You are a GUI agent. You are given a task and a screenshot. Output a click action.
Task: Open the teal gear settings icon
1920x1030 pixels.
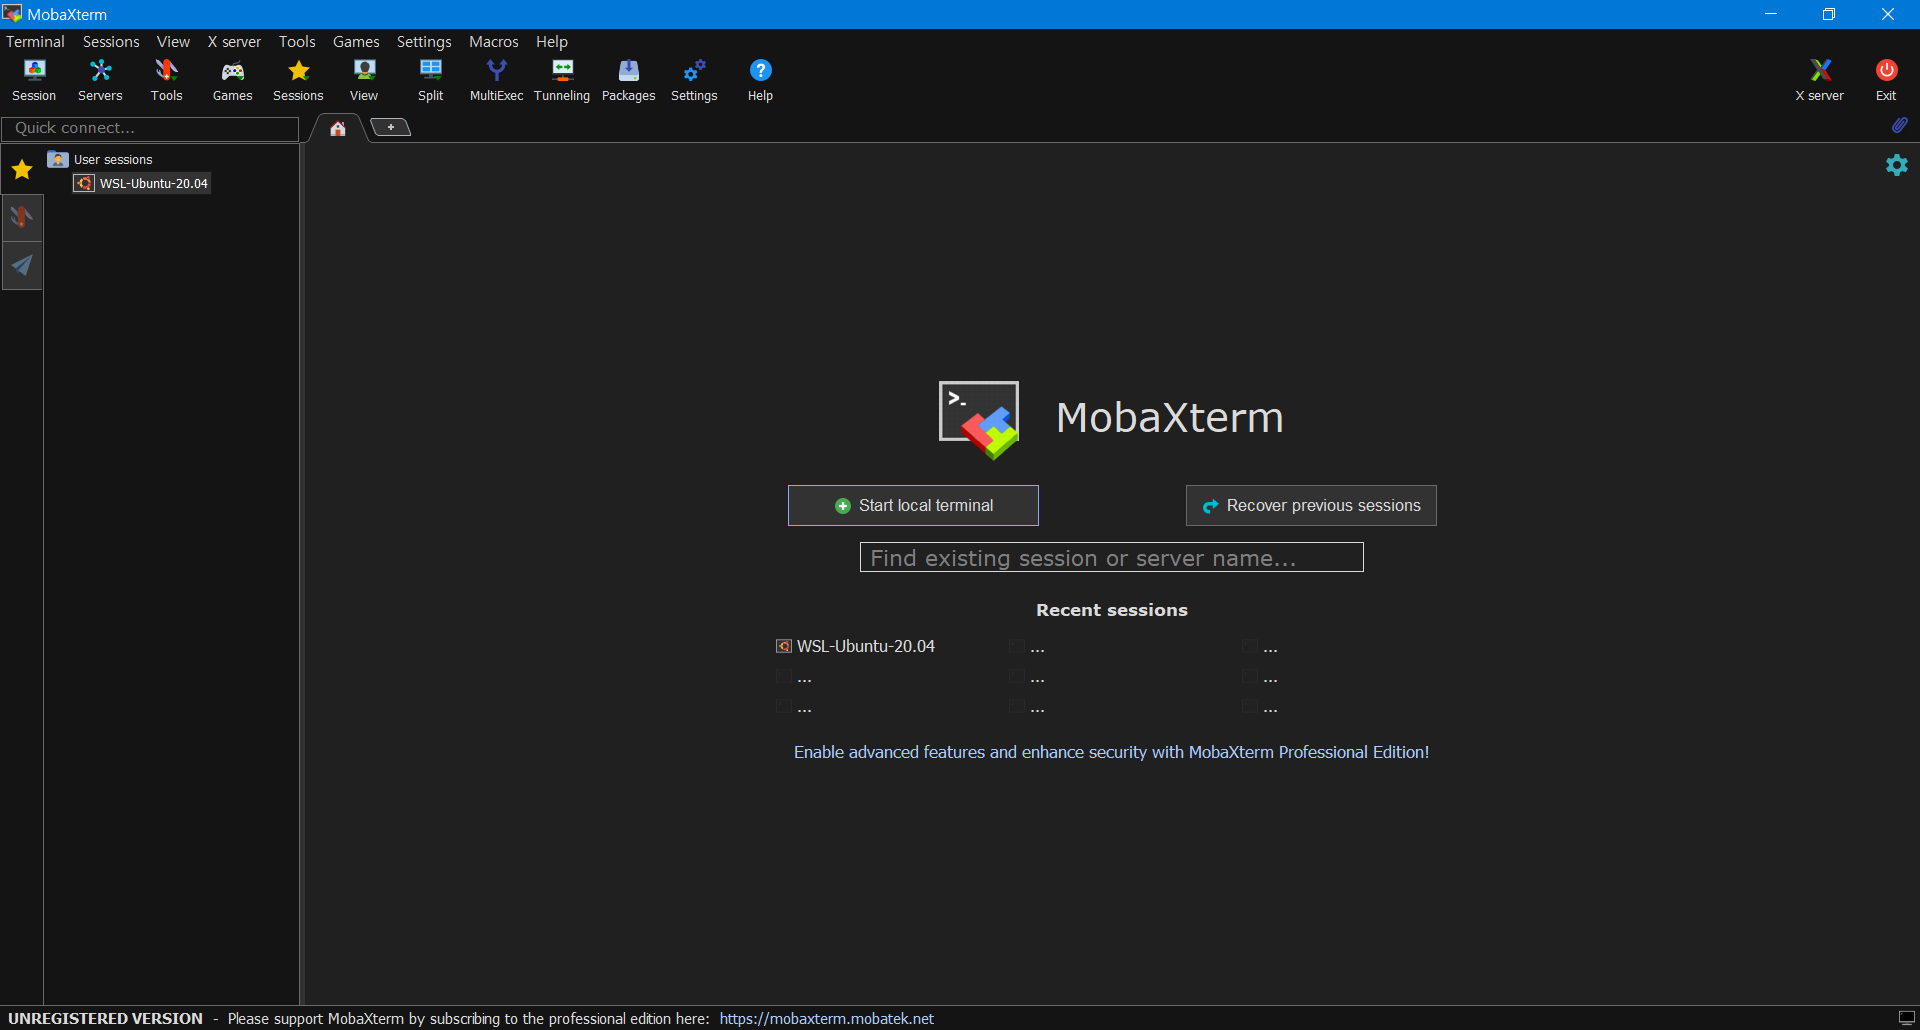click(x=1897, y=165)
